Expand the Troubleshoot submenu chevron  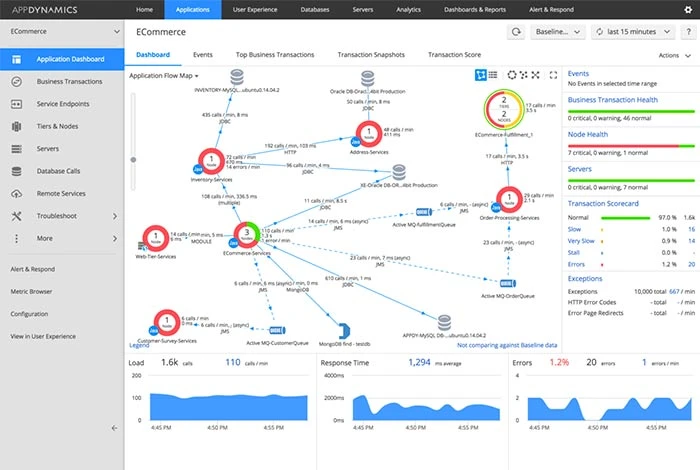tap(115, 216)
